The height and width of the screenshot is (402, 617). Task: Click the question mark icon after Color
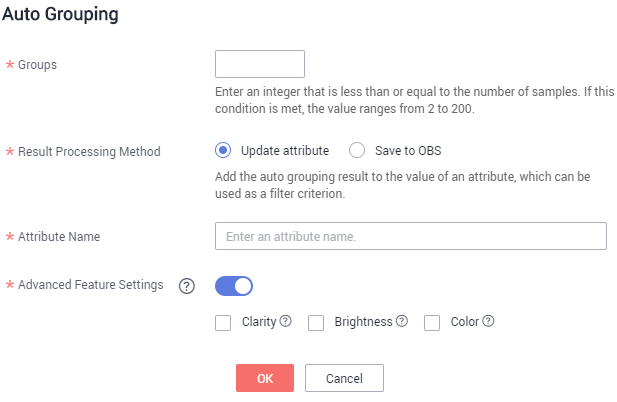(488, 321)
